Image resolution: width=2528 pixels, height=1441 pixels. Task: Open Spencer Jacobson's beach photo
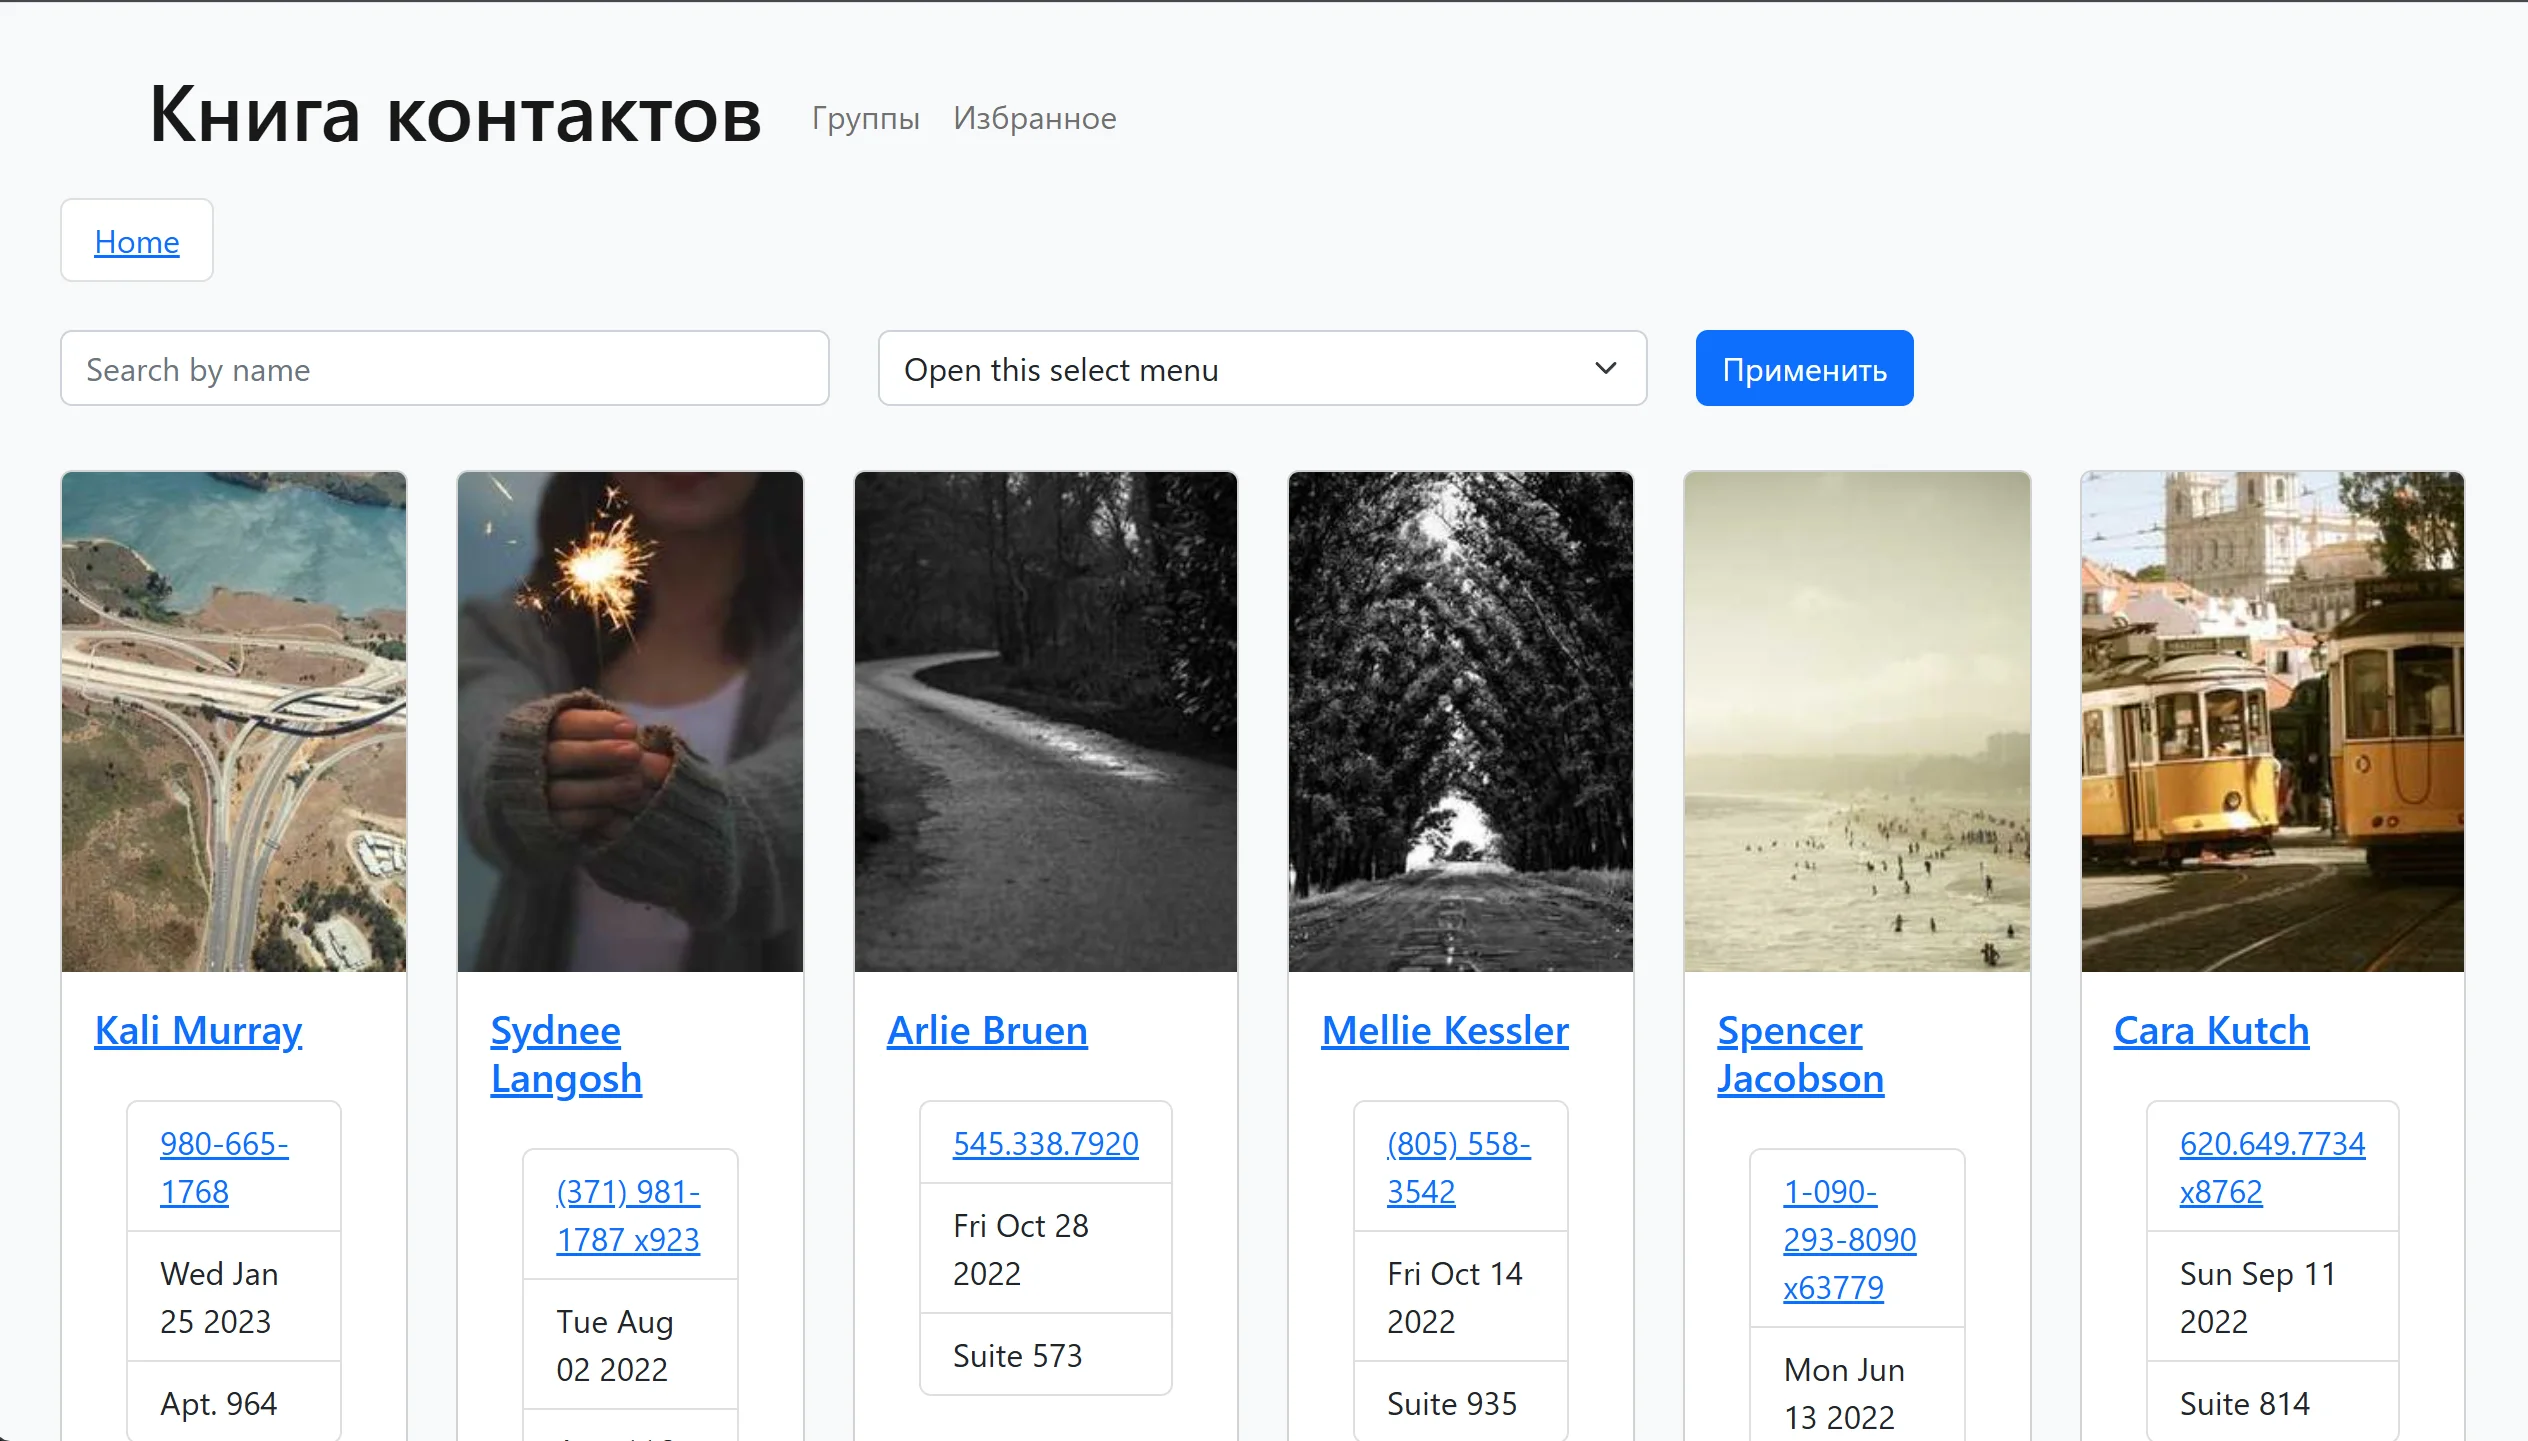point(1856,721)
